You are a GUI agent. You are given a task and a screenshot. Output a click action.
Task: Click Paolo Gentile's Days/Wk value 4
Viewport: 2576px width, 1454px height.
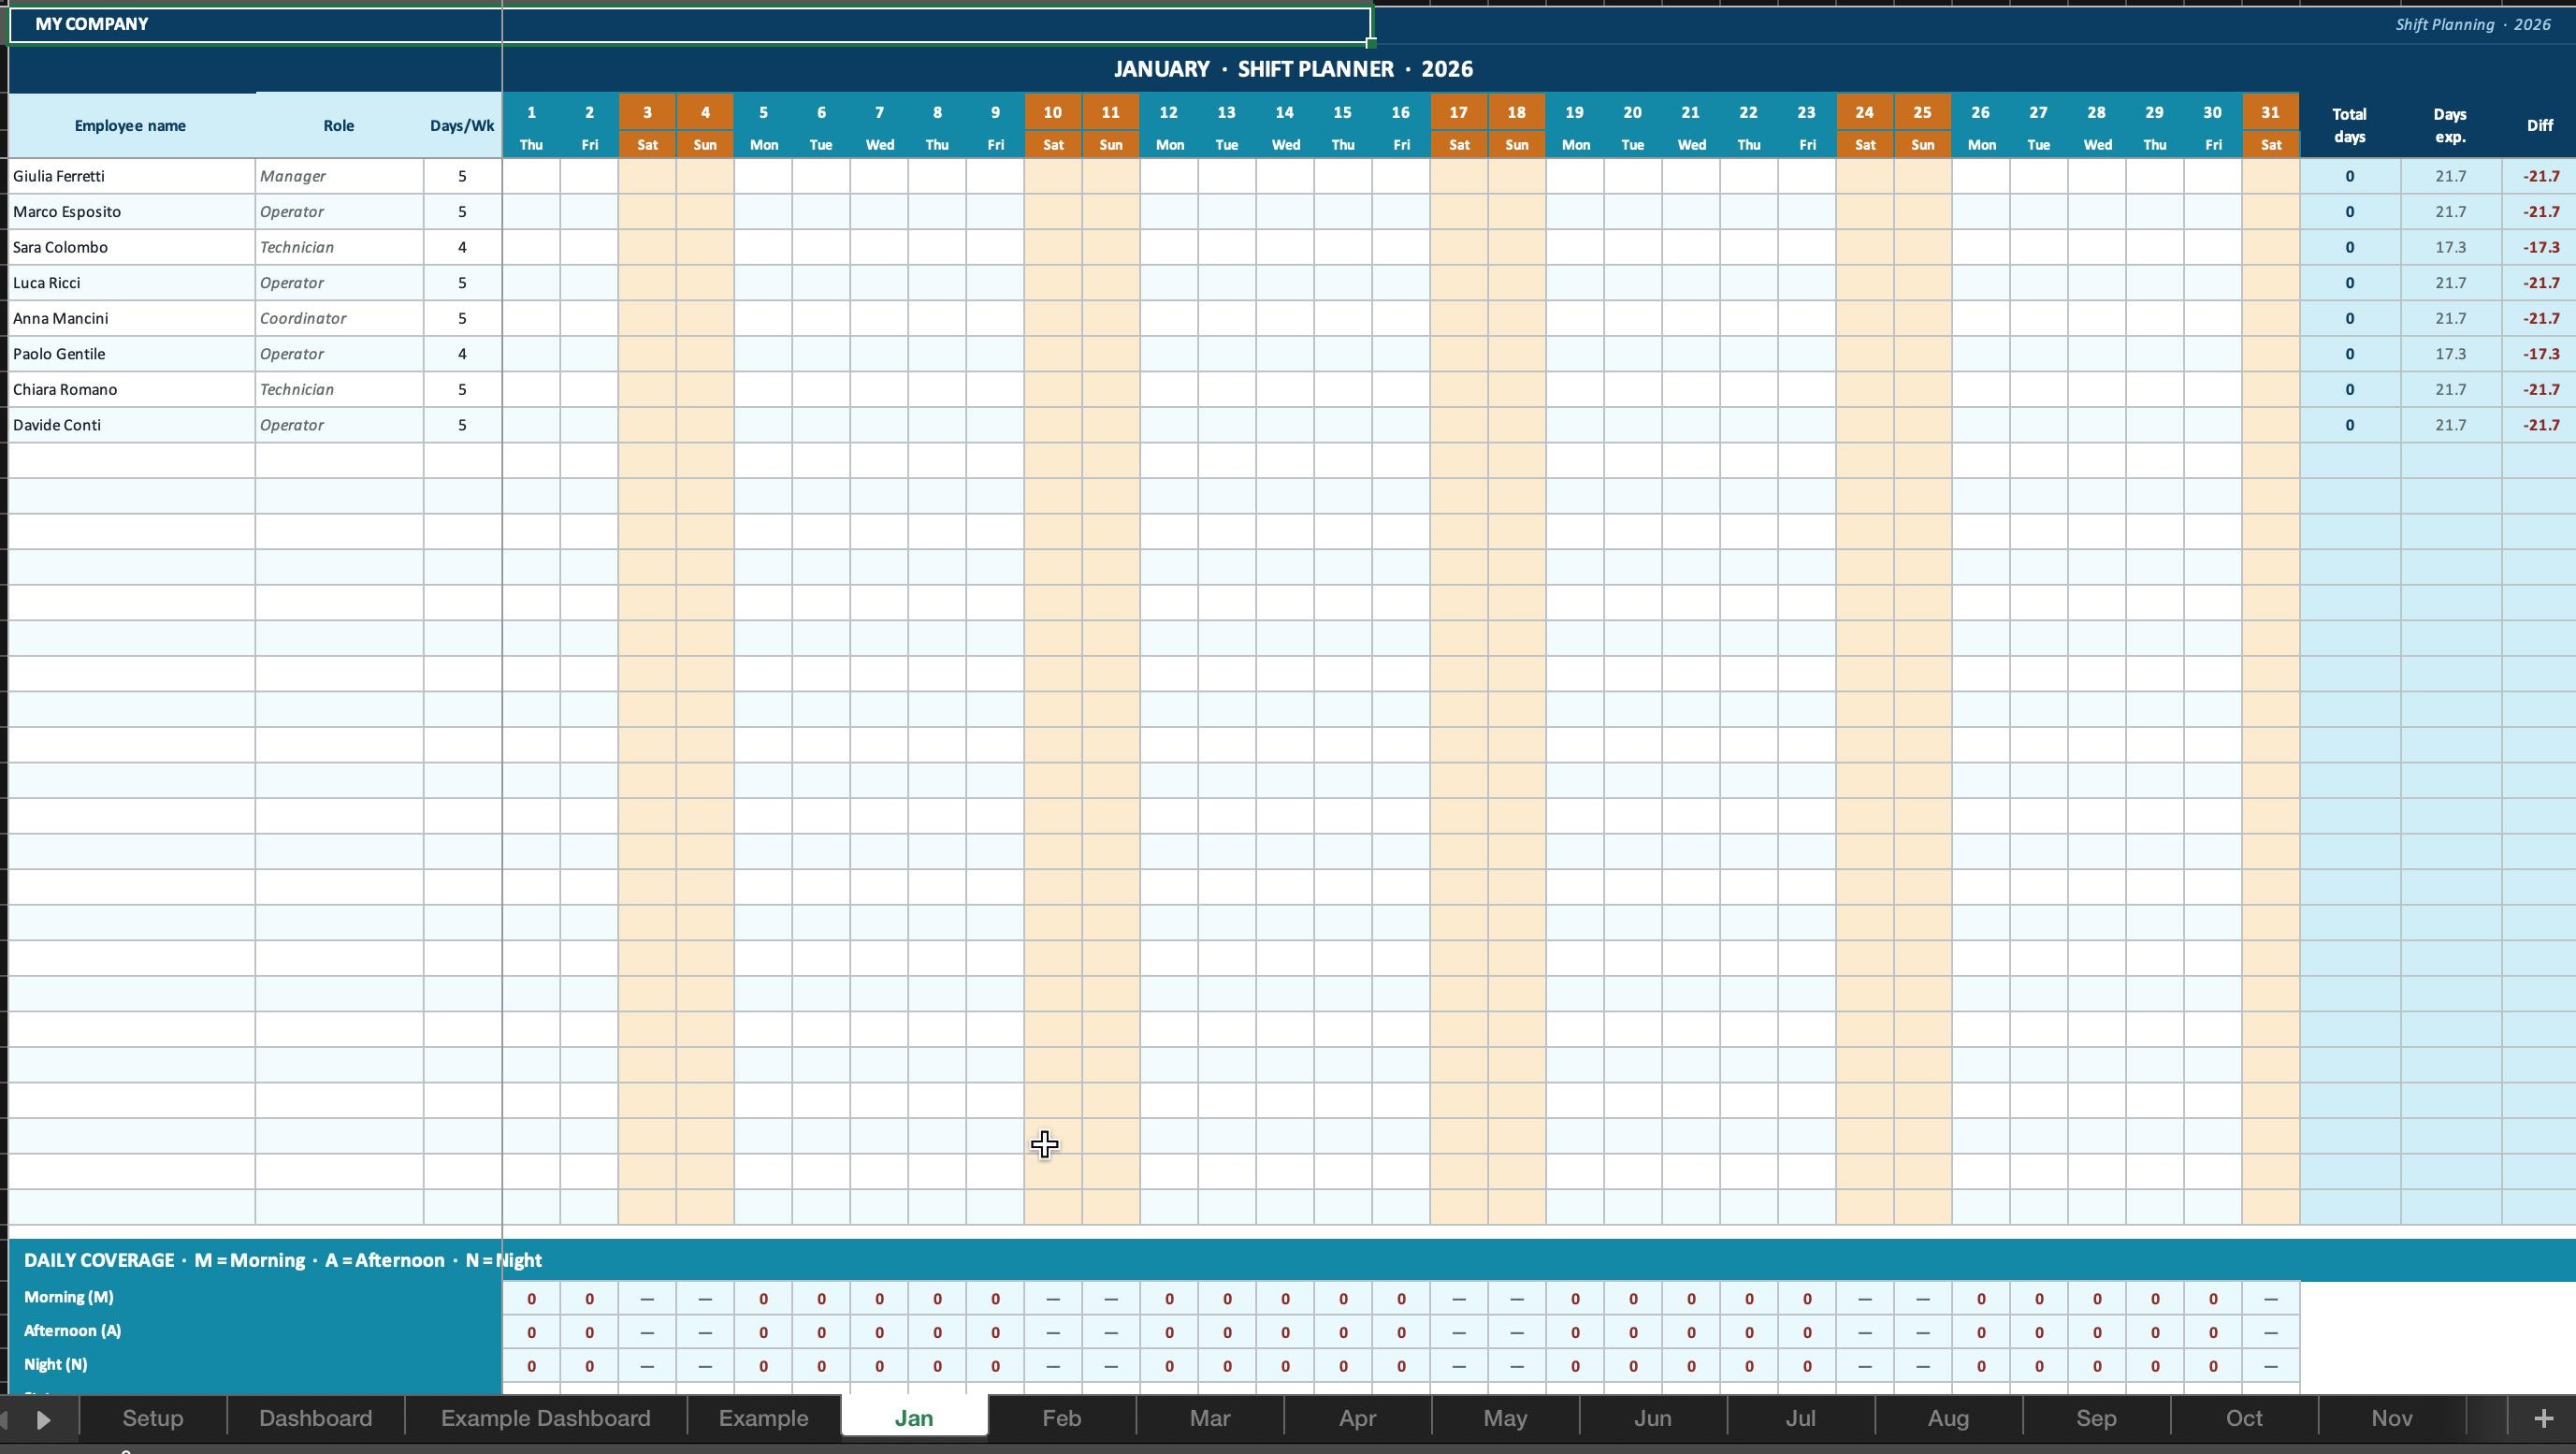pyautogui.click(x=462, y=354)
